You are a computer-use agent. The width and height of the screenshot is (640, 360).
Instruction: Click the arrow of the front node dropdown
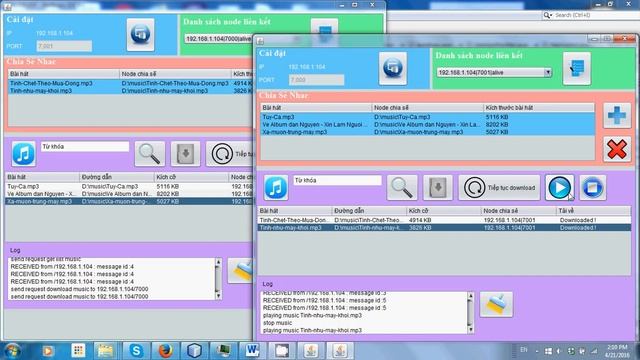548,73
